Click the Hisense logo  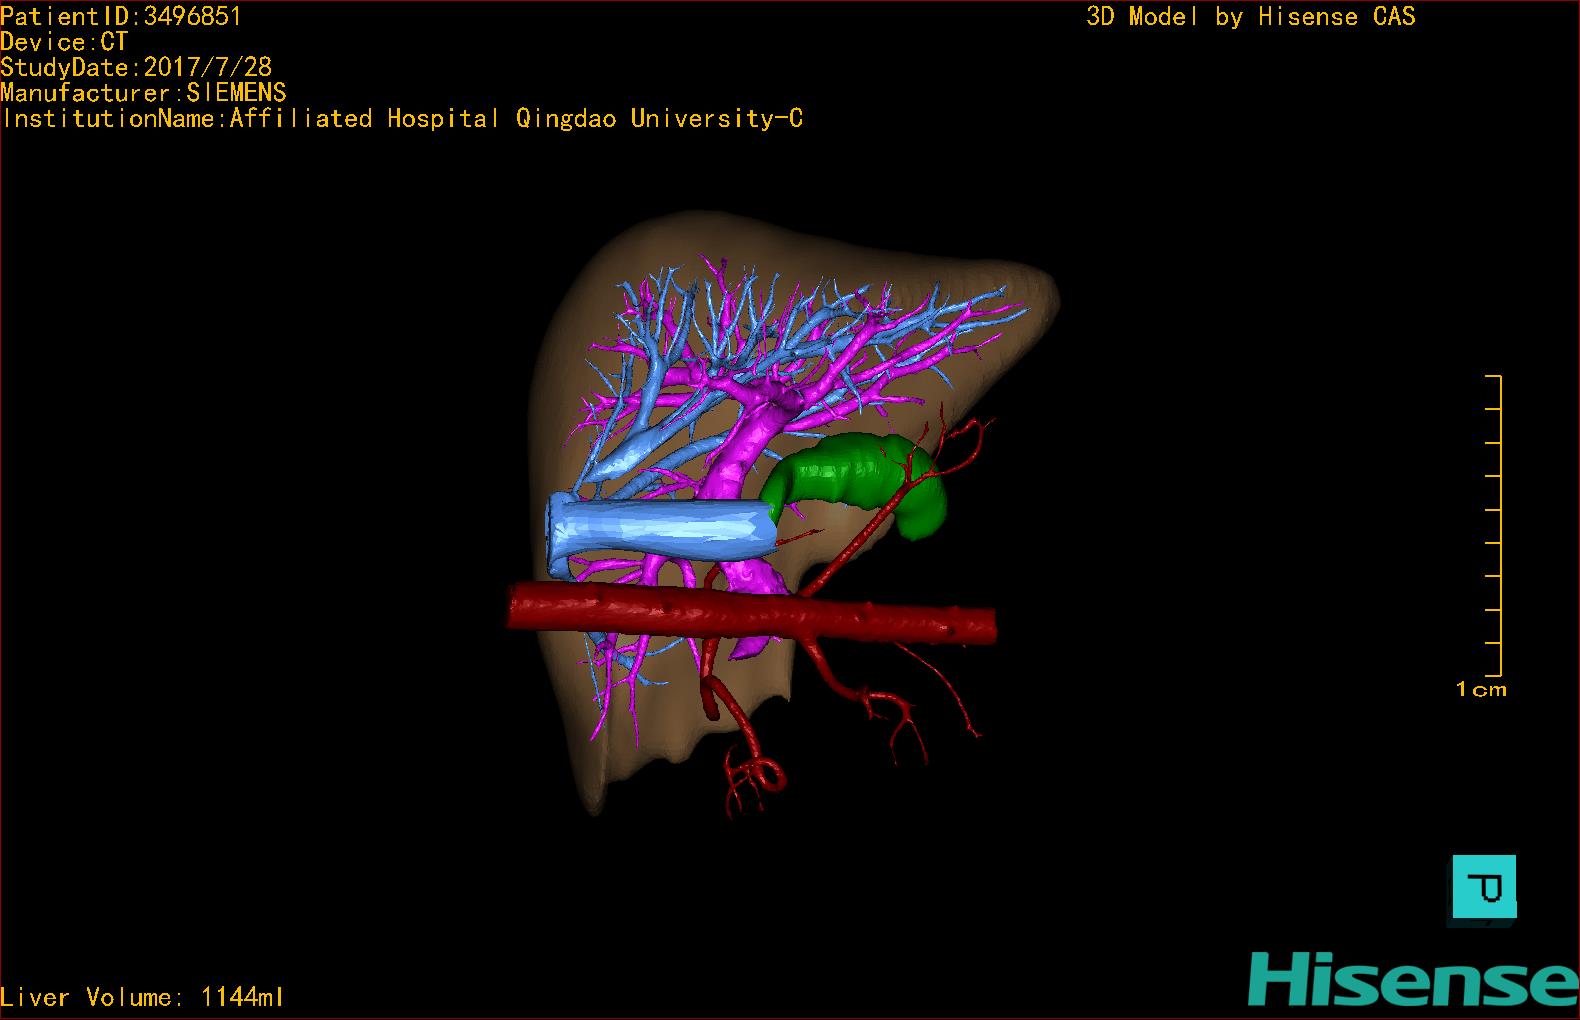pyautogui.click(x=1413, y=980)
